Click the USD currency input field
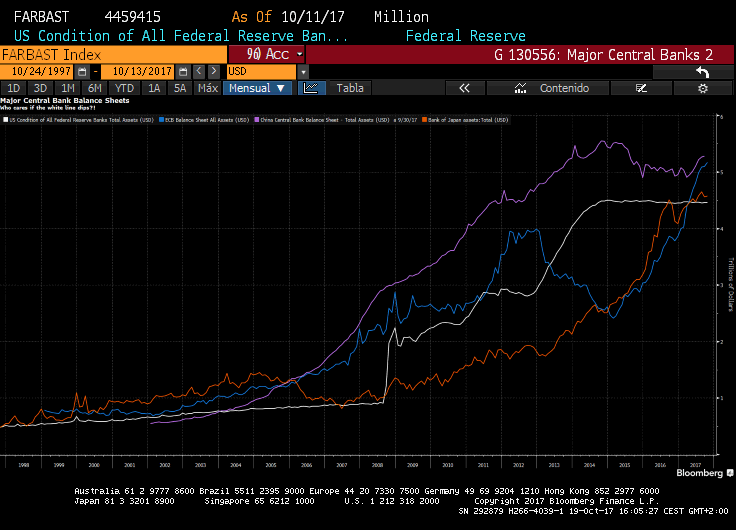This screenshot has width=736, height=530. tap(261, 72)
